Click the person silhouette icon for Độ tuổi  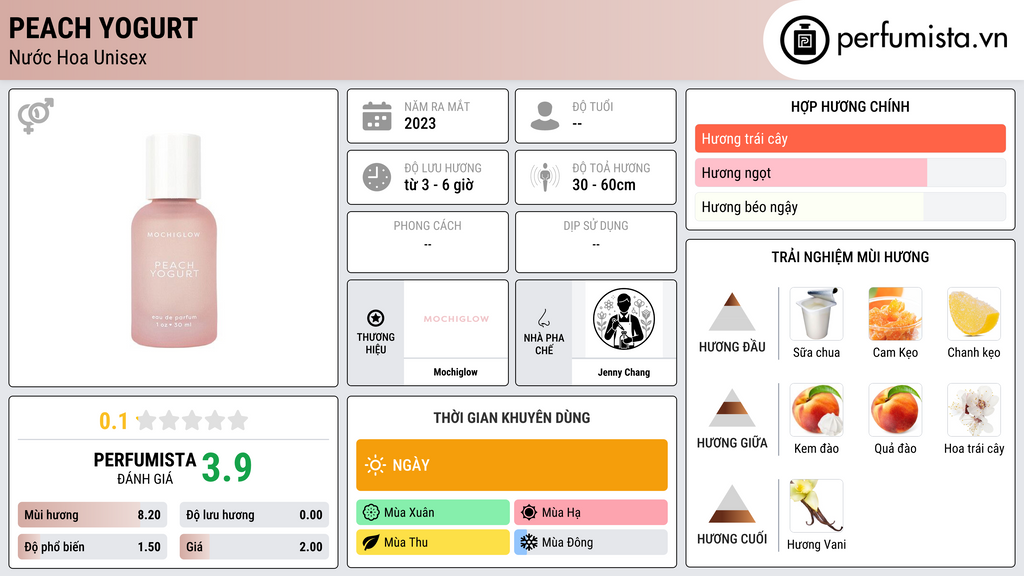tap(545, 116)
